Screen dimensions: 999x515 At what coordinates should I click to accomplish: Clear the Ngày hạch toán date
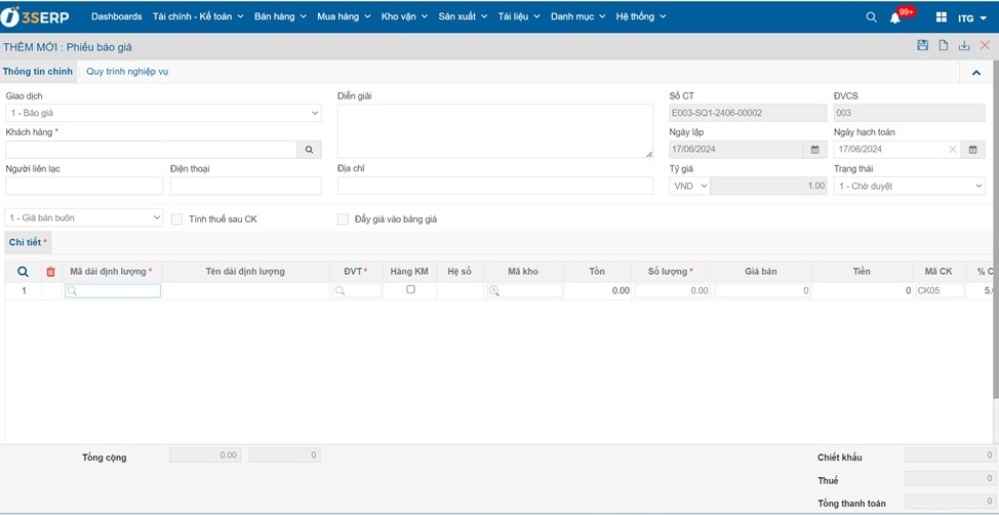point(952,150)
